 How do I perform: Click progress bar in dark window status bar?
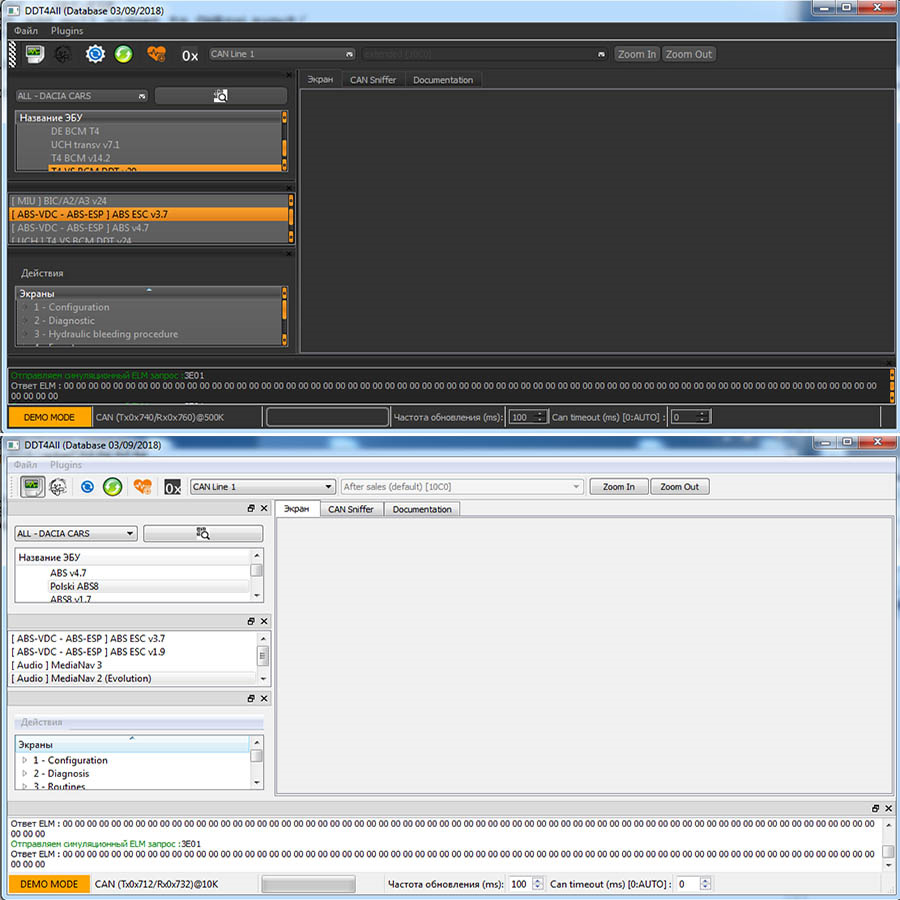pyautogui.click(x=328, y=417)
